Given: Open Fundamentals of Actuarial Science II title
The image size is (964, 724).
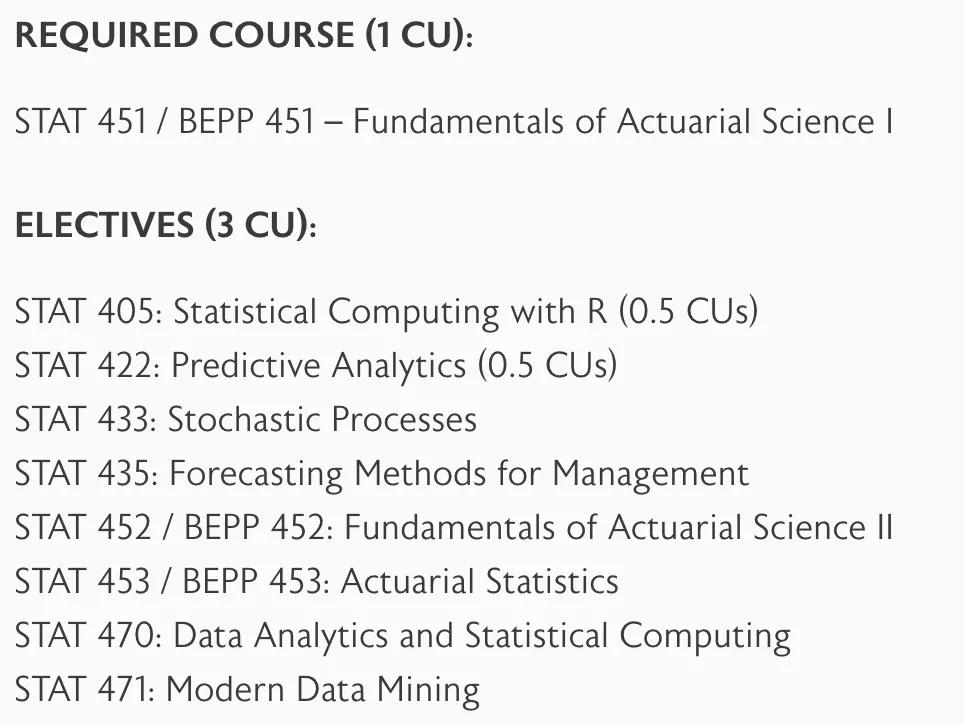Looking at the screenshot, I should tap(618, 527).
